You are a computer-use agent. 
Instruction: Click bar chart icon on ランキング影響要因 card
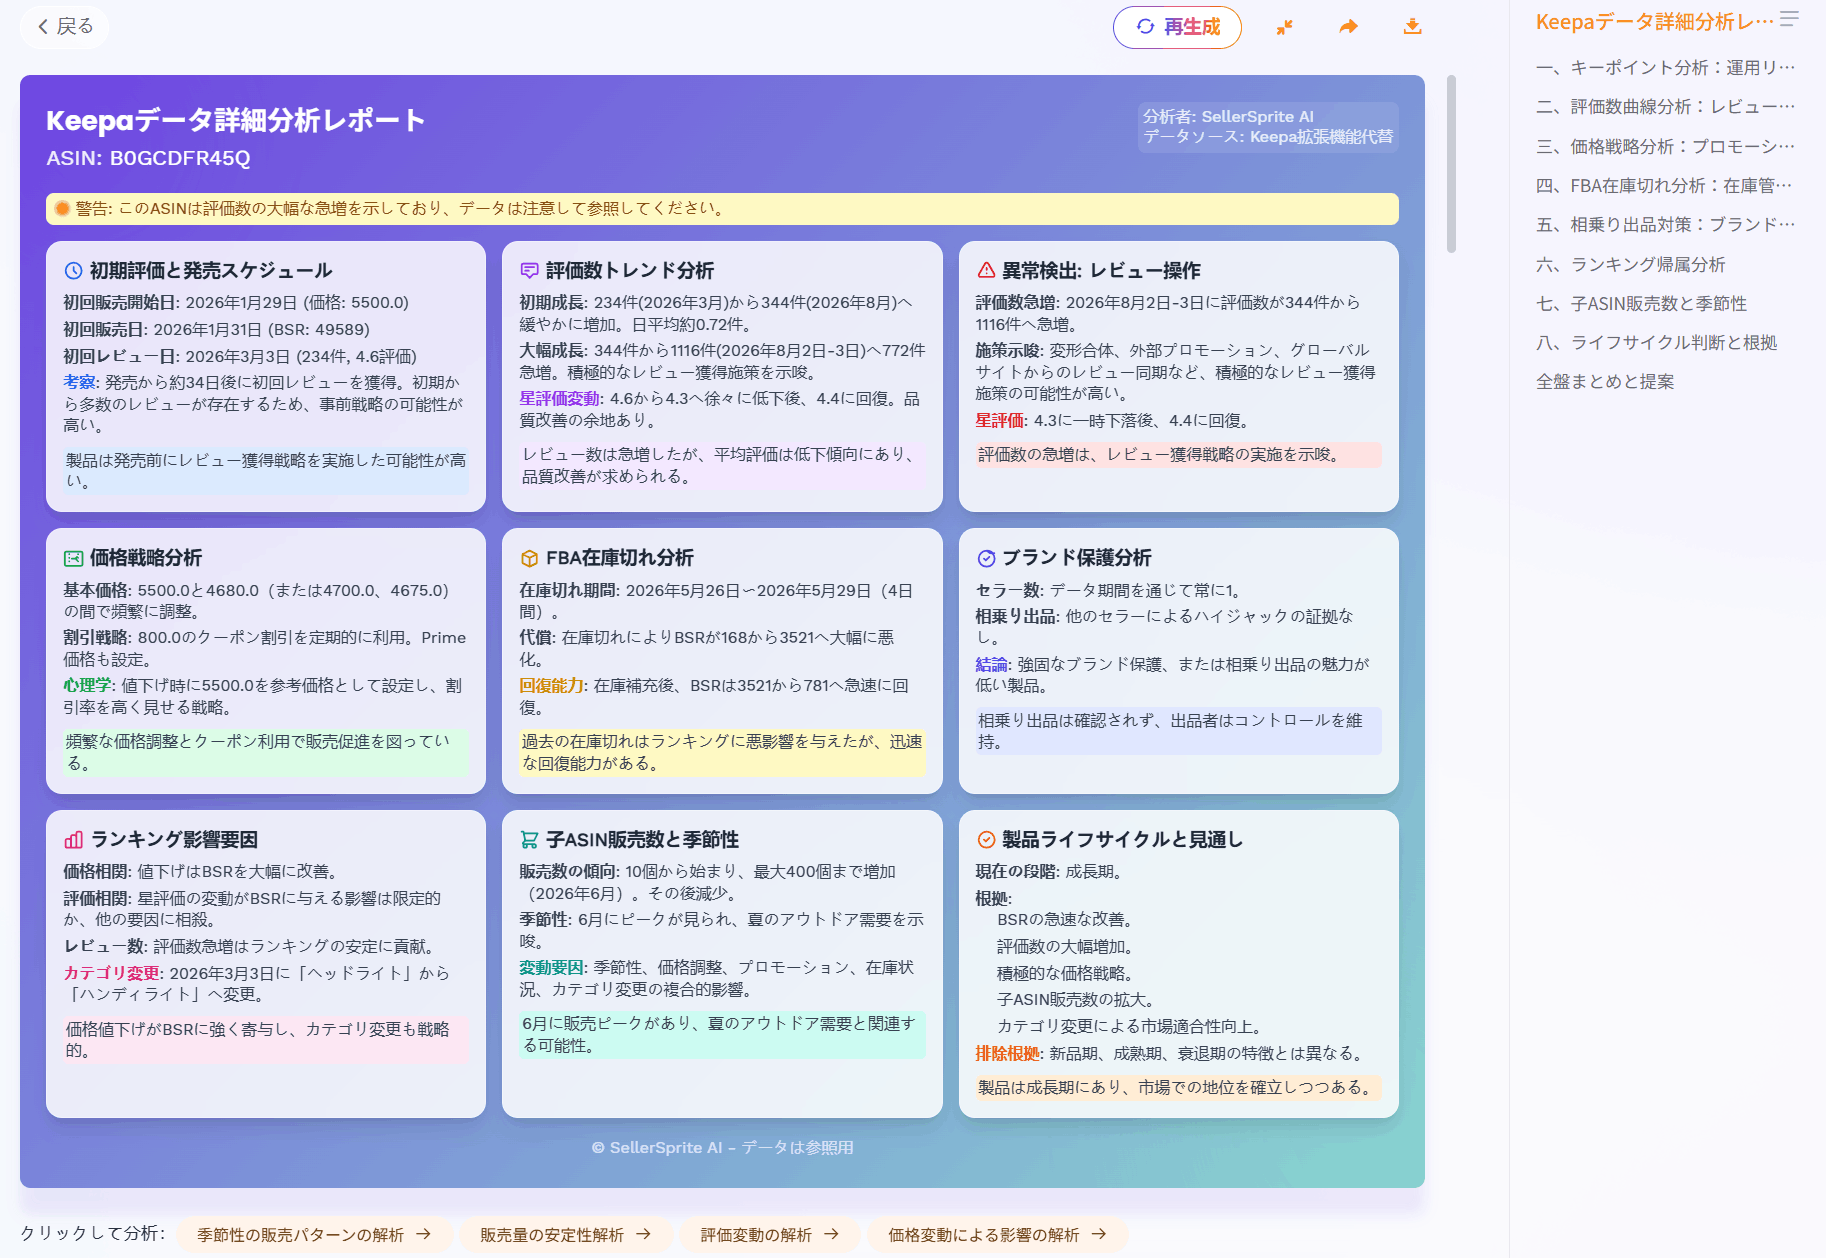coord(73,840)
